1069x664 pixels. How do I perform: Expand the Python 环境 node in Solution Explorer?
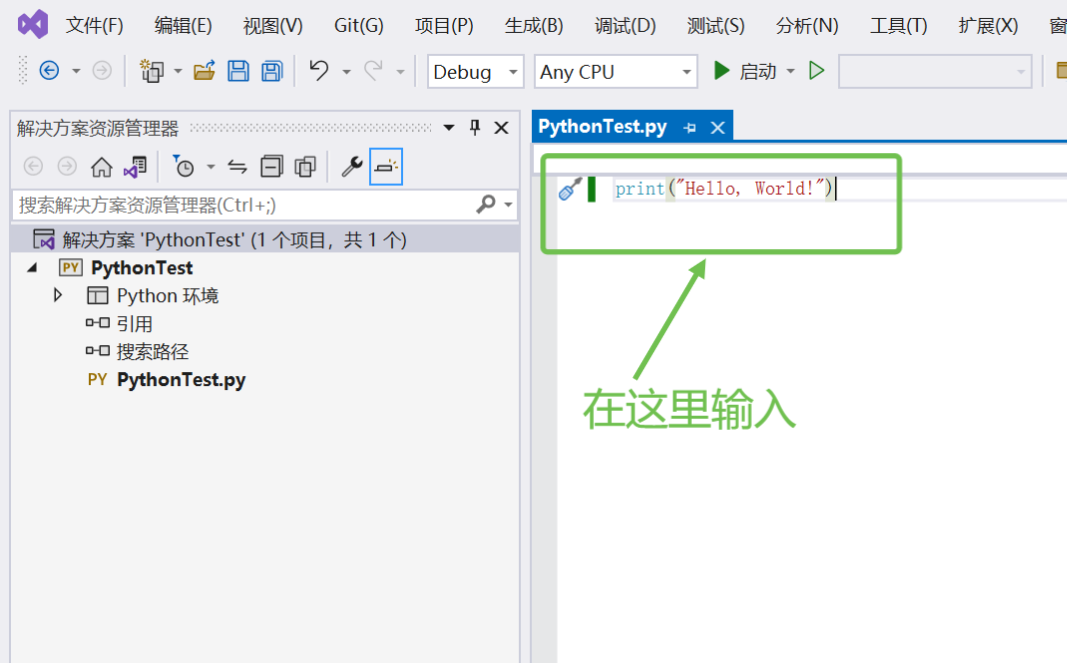(58, 295)
